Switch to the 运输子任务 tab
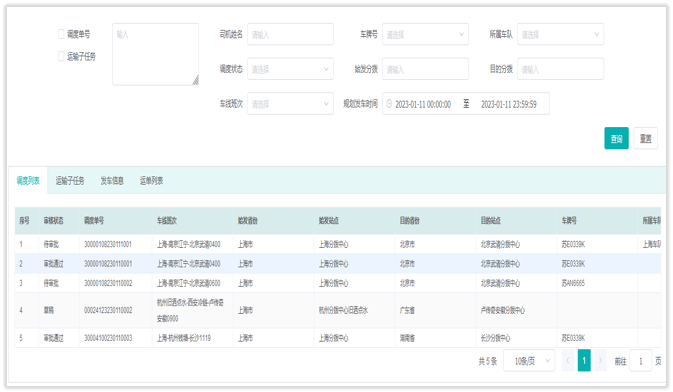The width and height of the screenshot is (673, 392). coord(70,180)
